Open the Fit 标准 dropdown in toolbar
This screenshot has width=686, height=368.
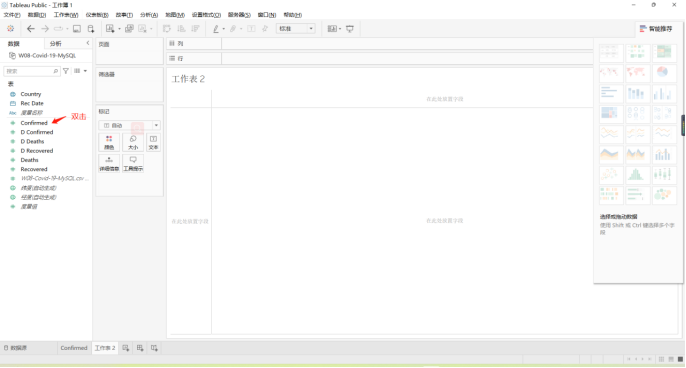point(295,29)
